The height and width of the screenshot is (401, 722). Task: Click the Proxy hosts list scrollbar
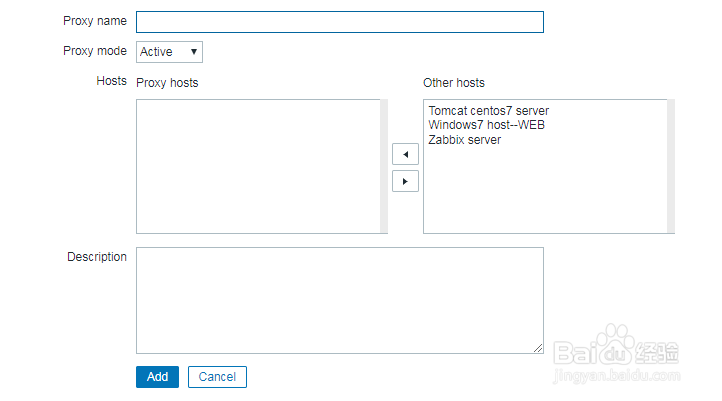(384, 166)
